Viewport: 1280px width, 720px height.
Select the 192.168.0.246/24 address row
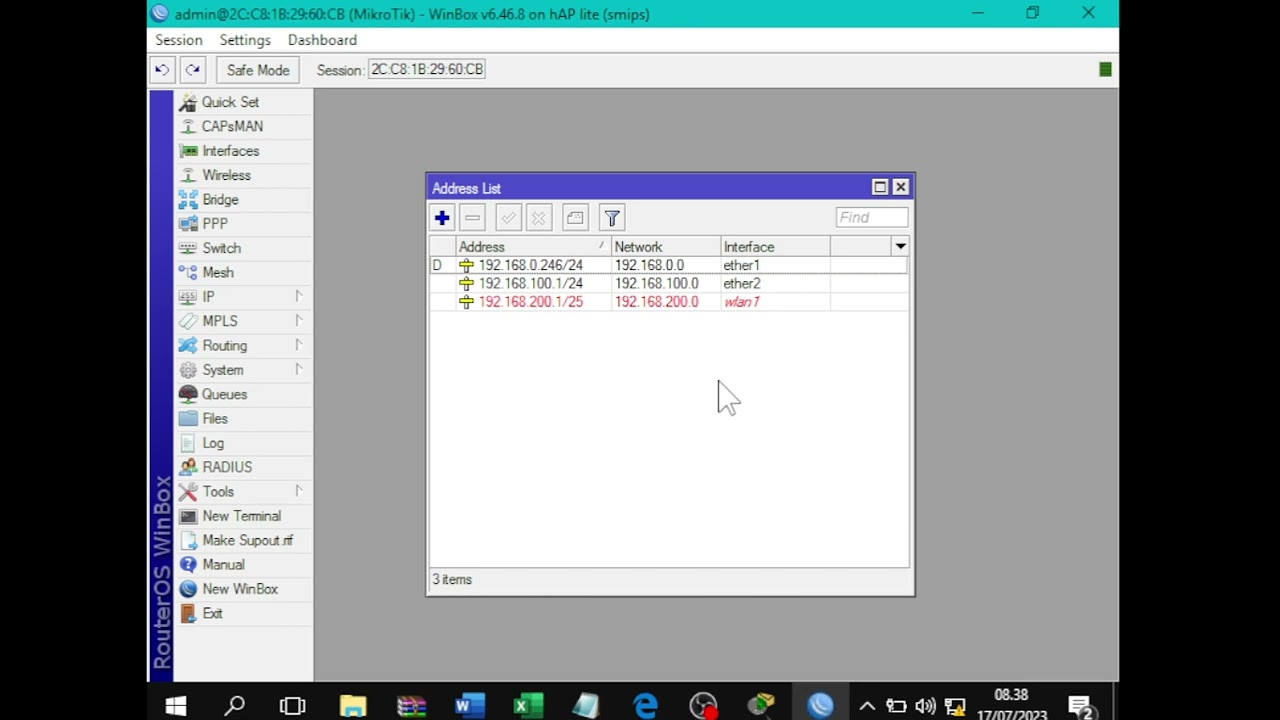(x=668, y=265)
